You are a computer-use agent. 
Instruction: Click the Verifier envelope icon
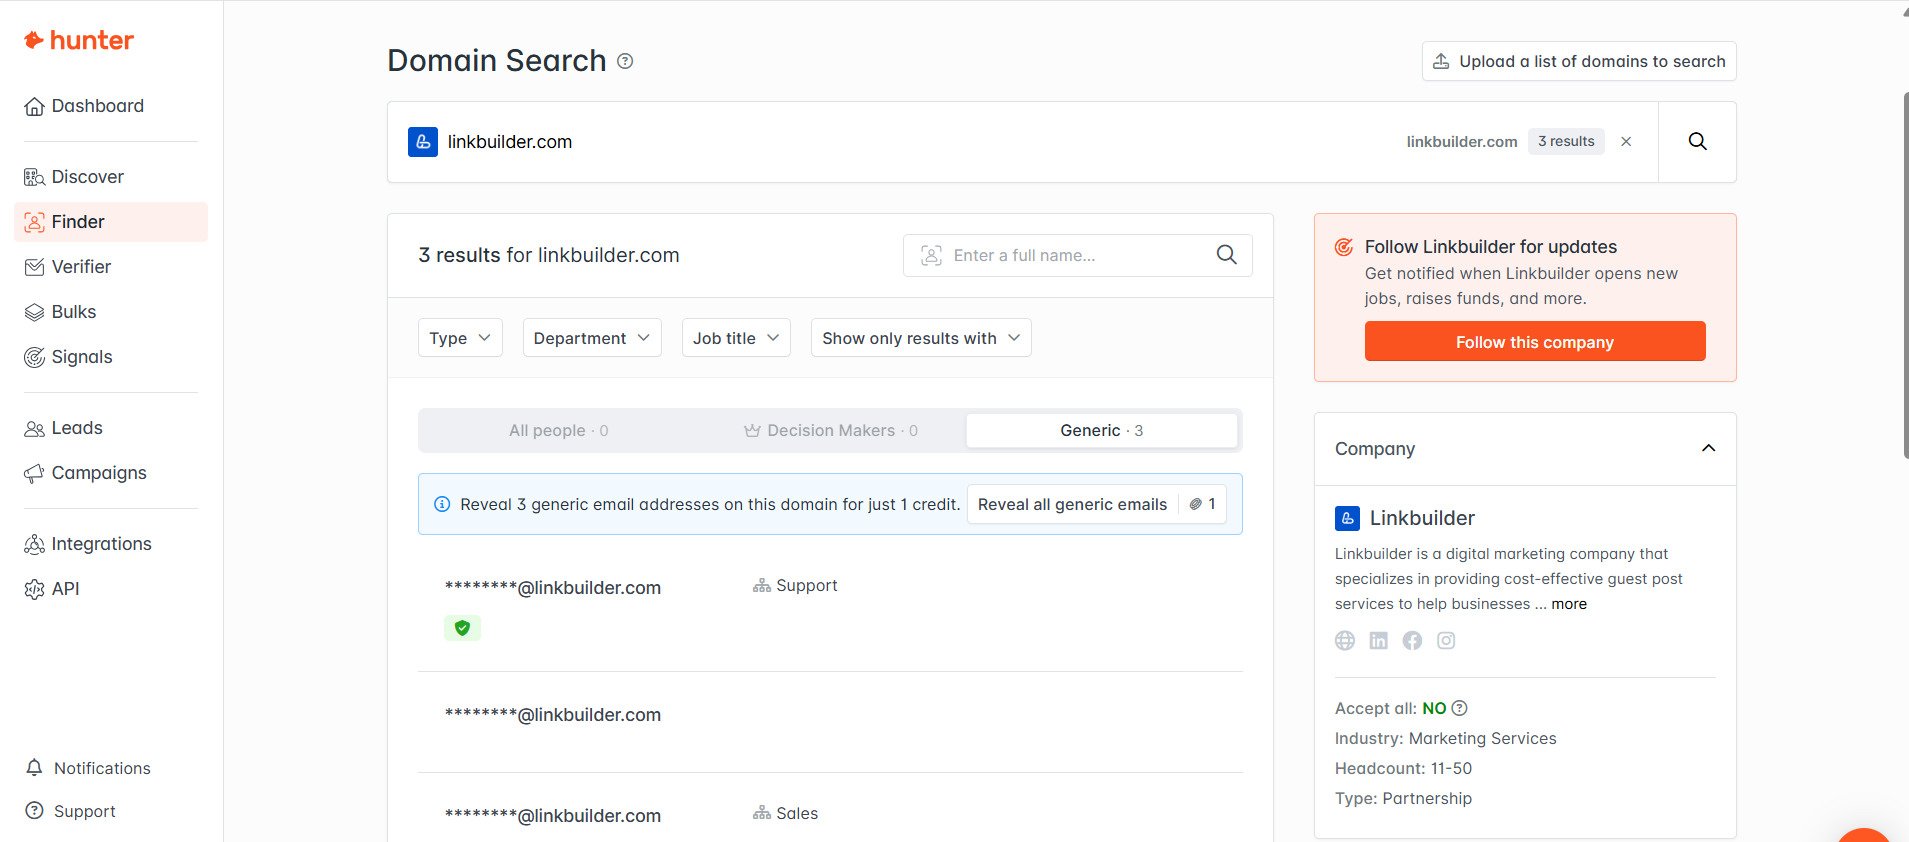tap(34, 267)
